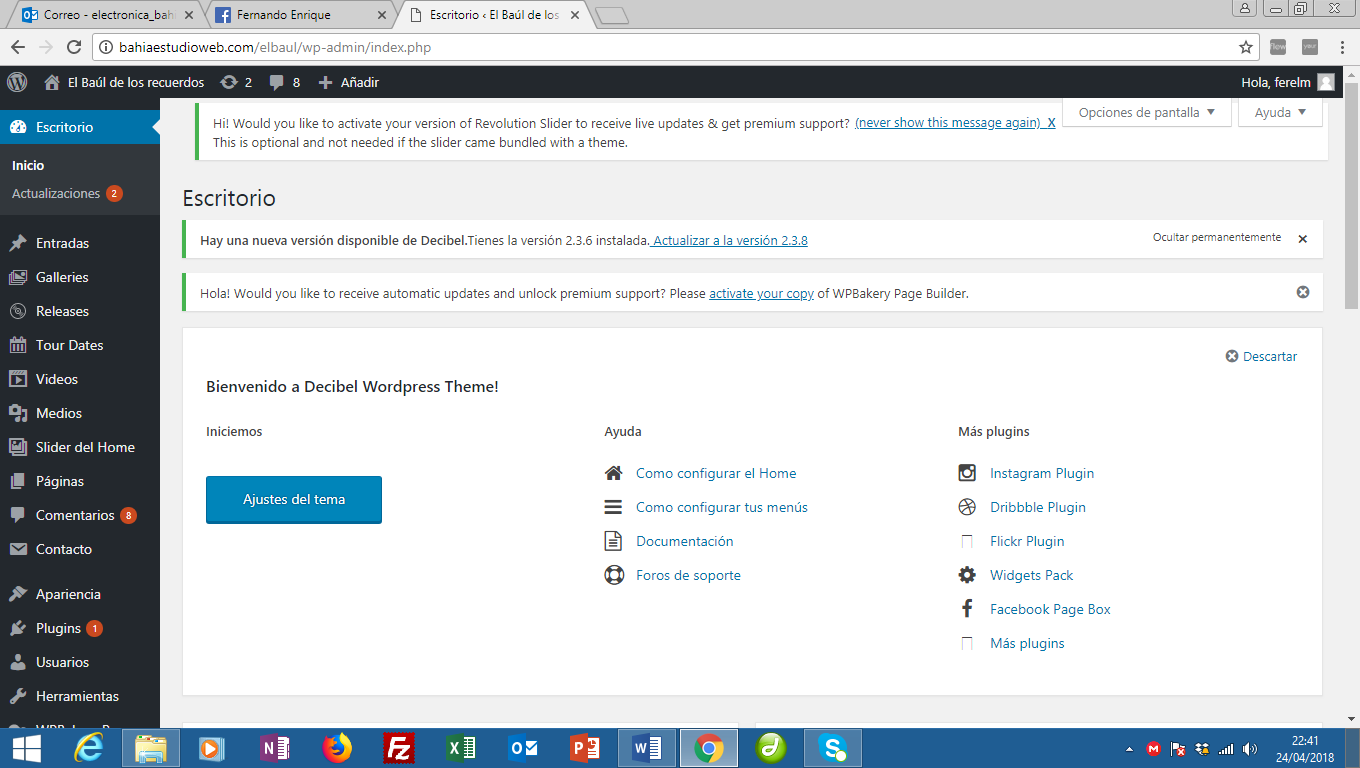The height and width of the screenshot is (768, 1360).
Task: Click the updates counter icon in admin bar
Action: pyautogui.click(x=229, y=82)
